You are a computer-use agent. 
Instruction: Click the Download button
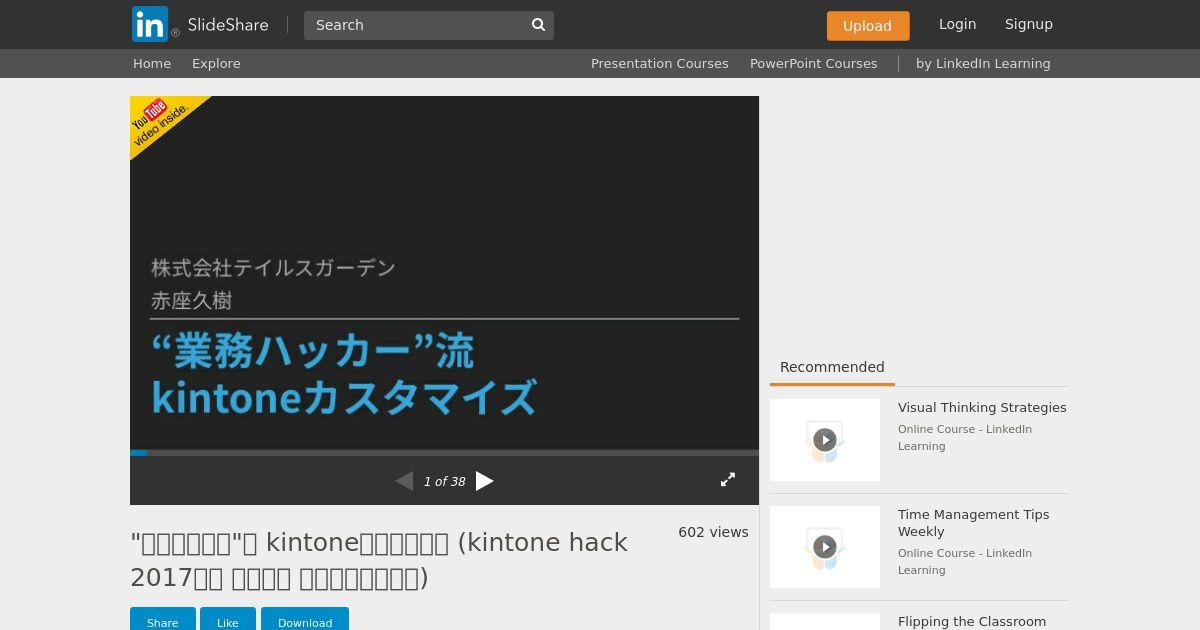305,620
